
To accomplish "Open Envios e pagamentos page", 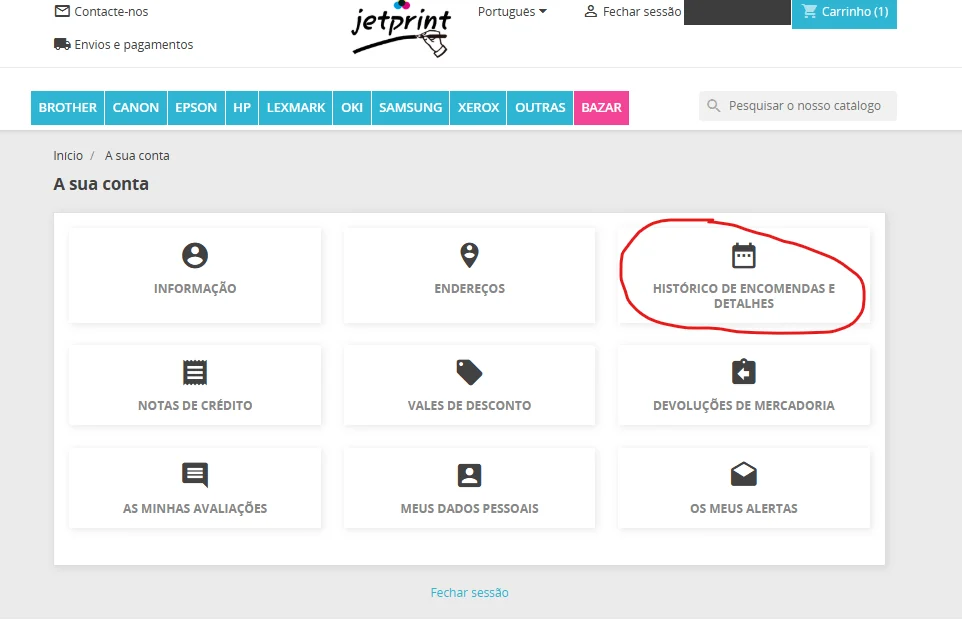I will click(134, 45).
